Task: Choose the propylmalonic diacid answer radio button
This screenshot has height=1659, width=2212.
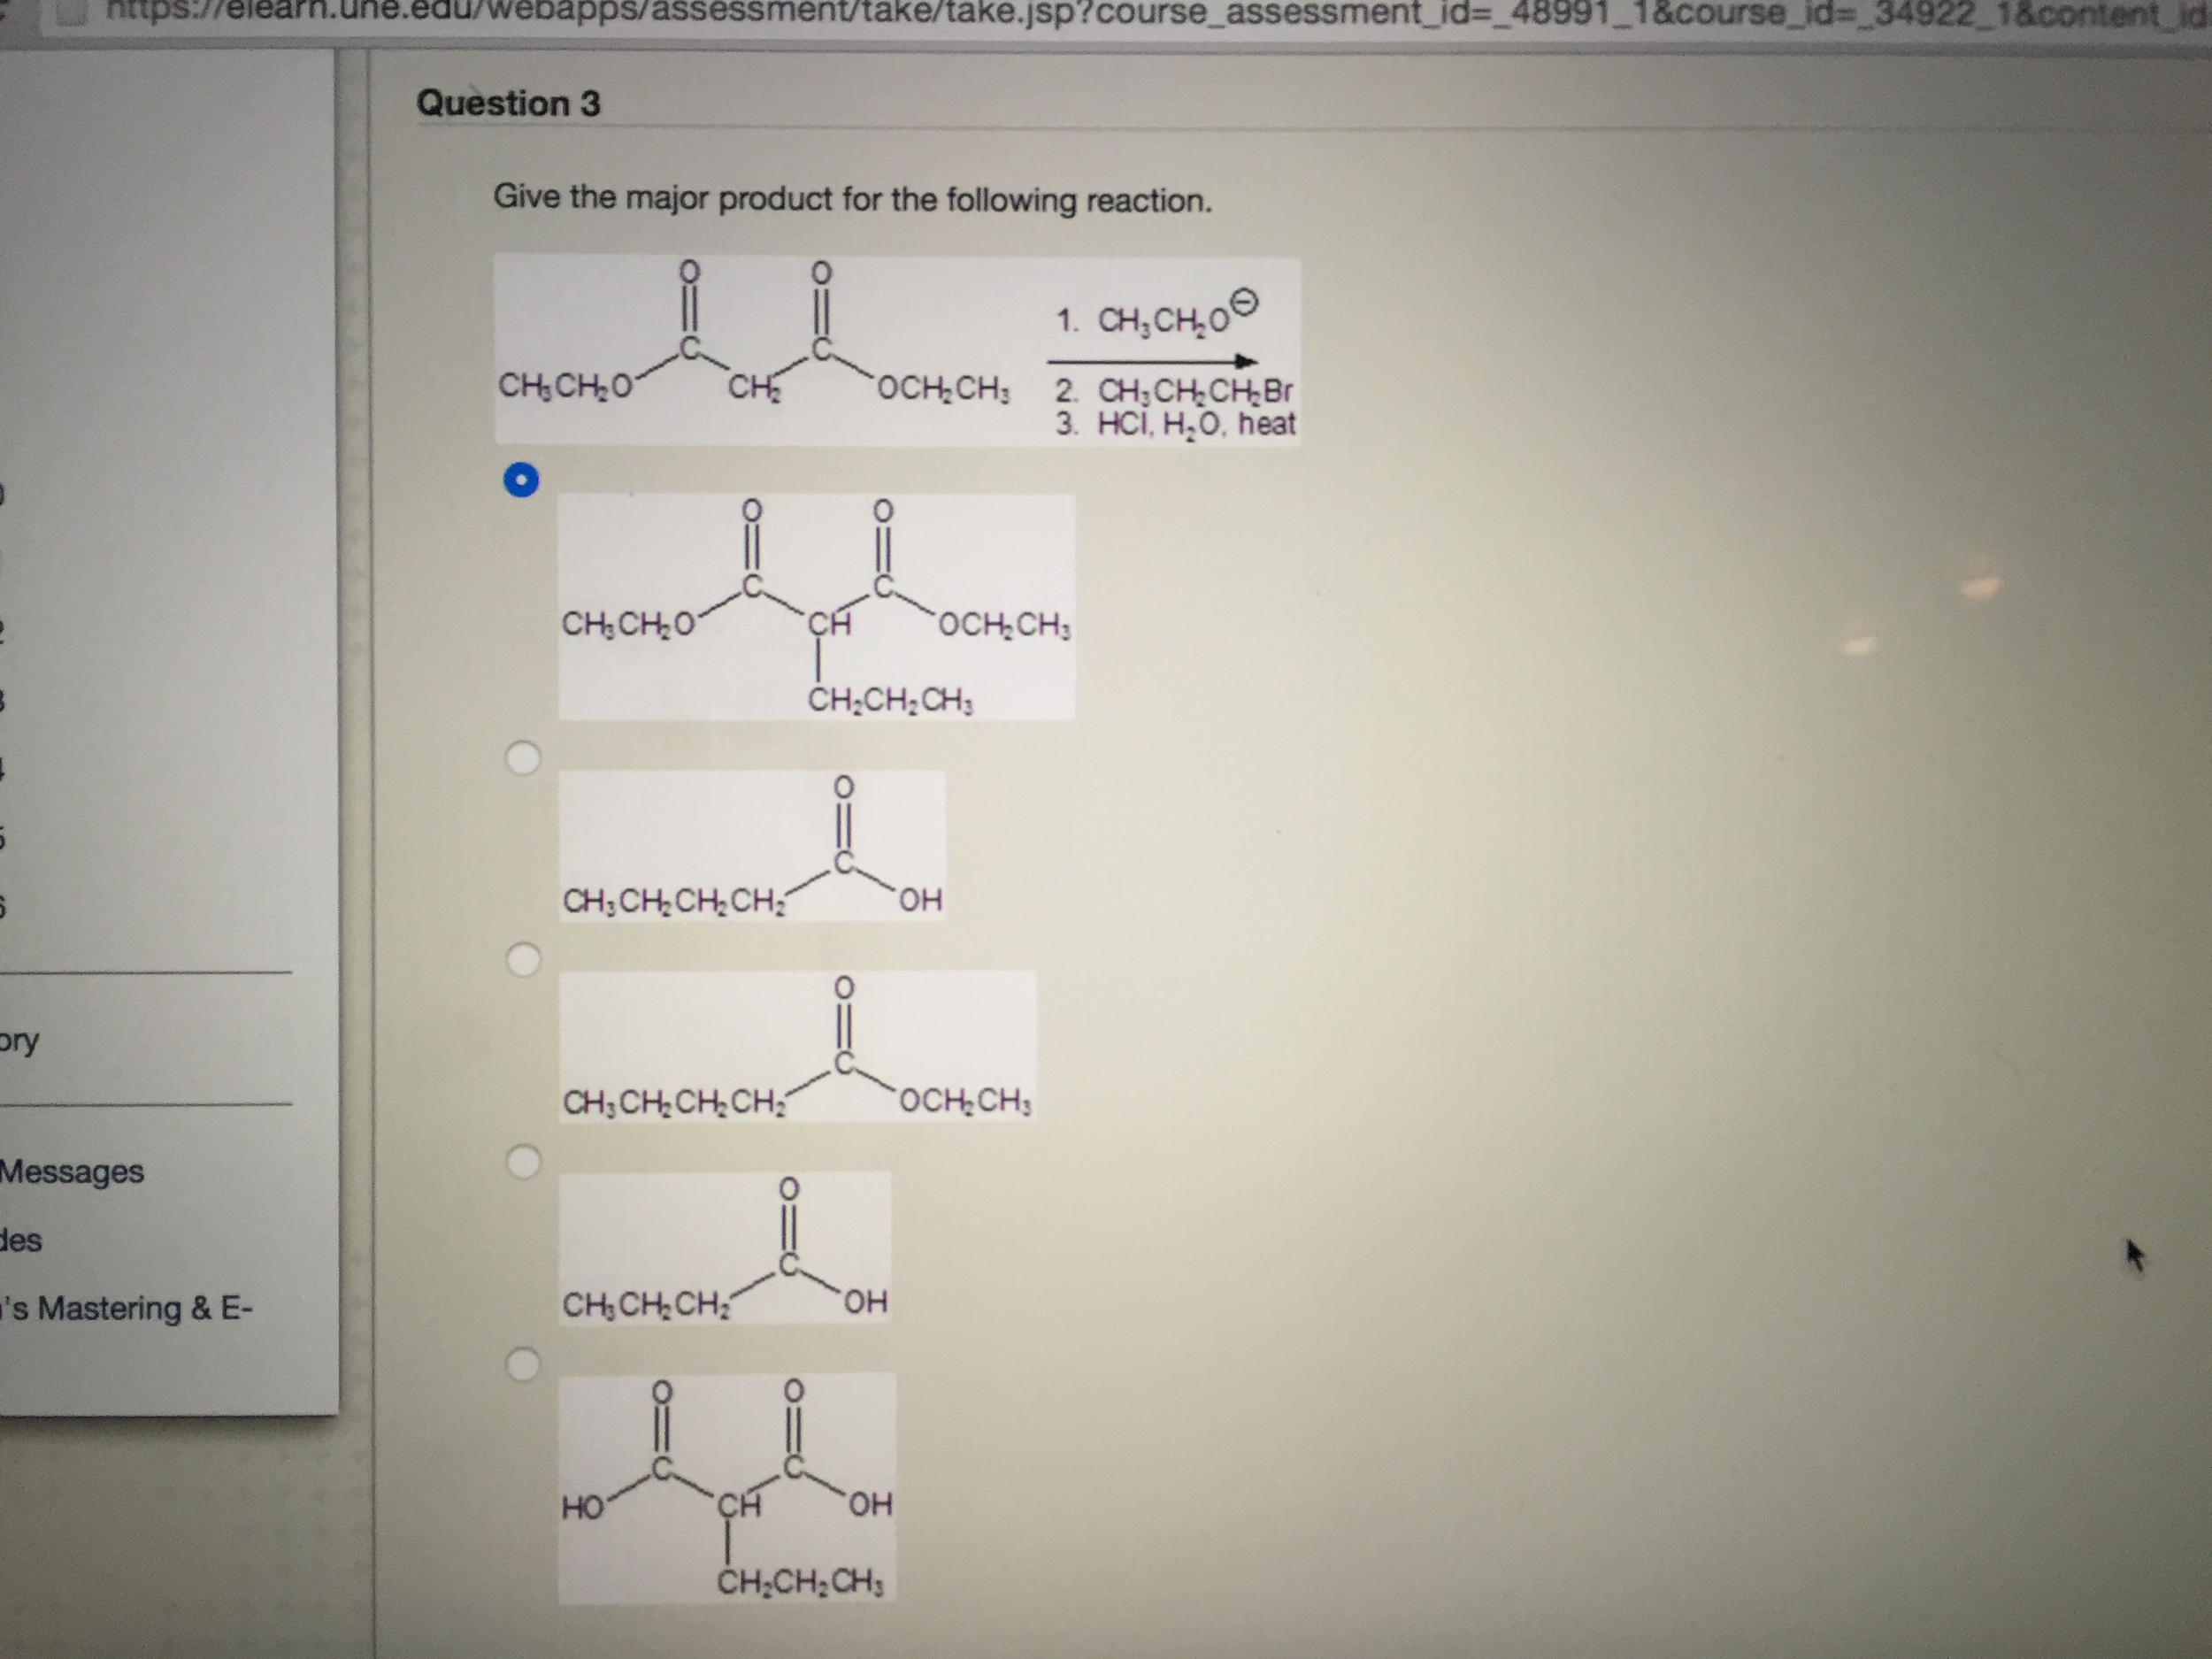Action: 522,1364
